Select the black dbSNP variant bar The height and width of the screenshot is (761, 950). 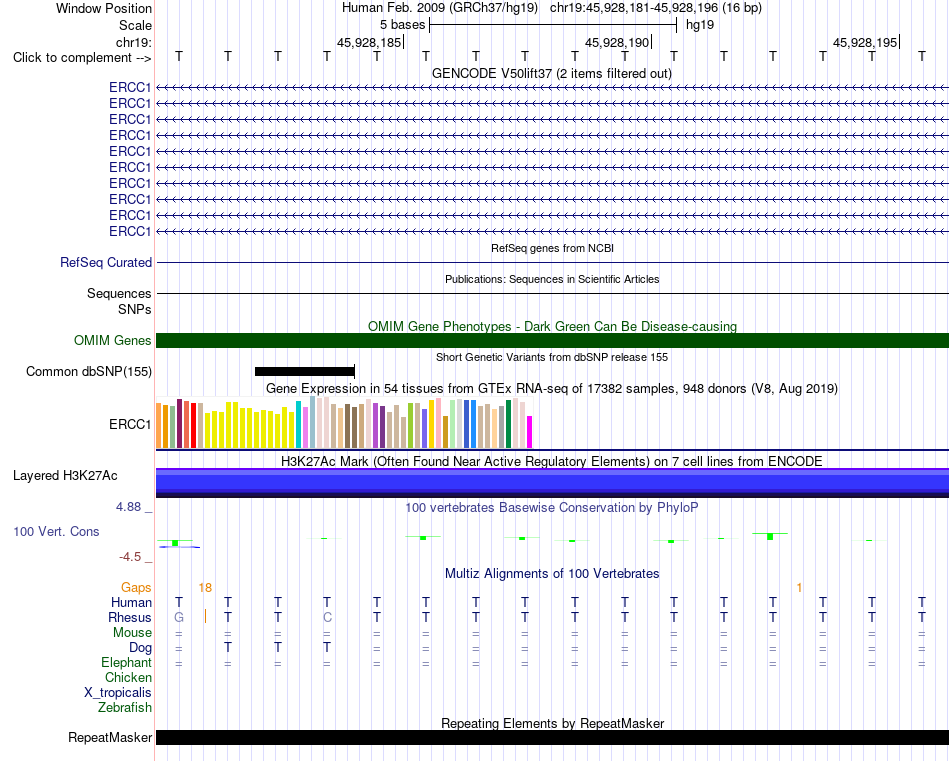pos(305,371)
